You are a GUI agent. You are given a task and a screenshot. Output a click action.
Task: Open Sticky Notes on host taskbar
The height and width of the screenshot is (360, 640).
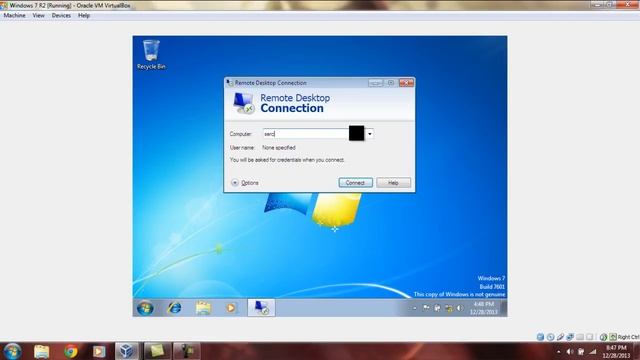coord(157,351)
